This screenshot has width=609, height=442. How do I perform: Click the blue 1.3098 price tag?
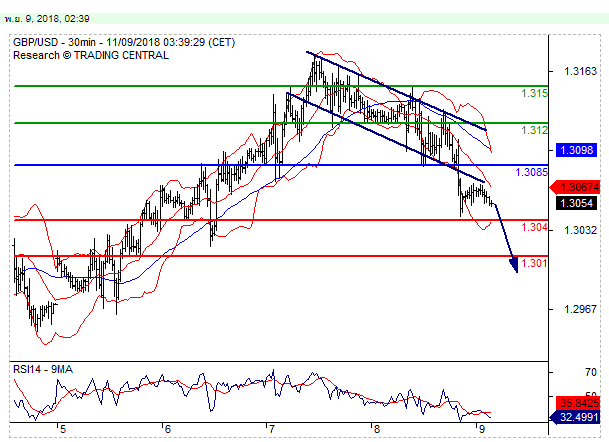pos(576,150)
